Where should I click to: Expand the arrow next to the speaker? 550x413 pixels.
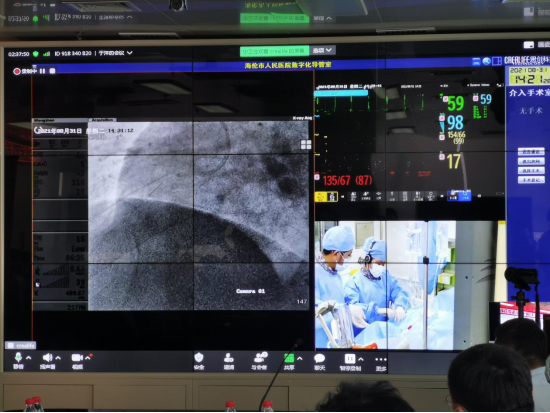pos(58,358)
